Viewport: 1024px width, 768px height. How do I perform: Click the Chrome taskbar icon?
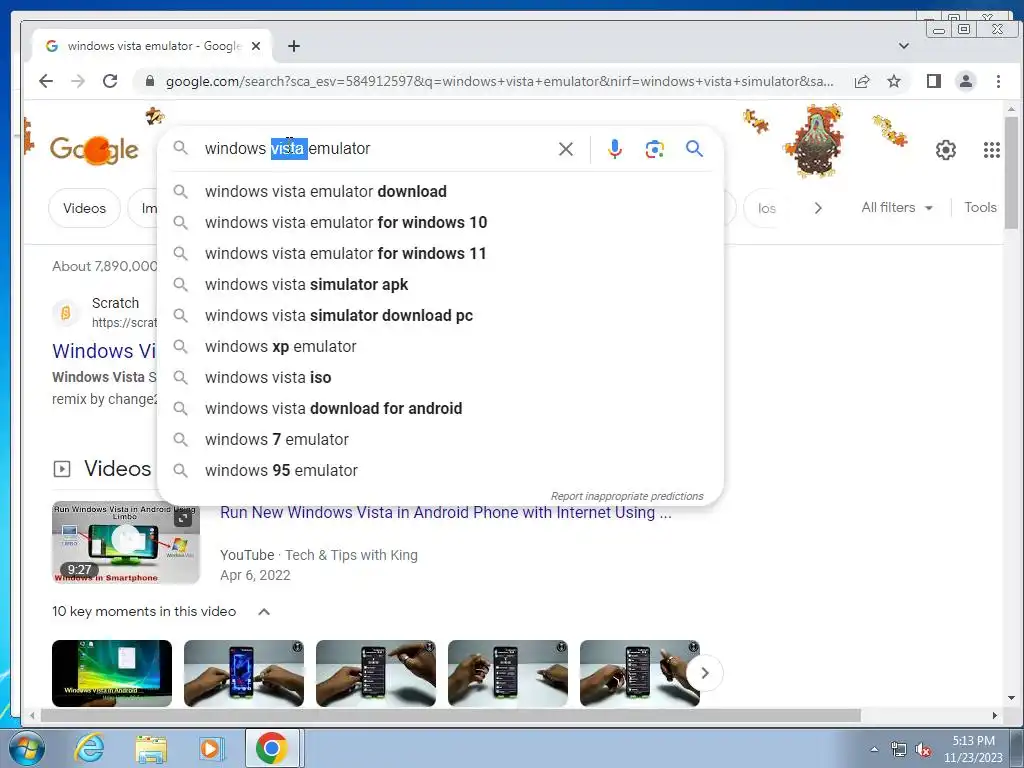click(x=272, y=748)
